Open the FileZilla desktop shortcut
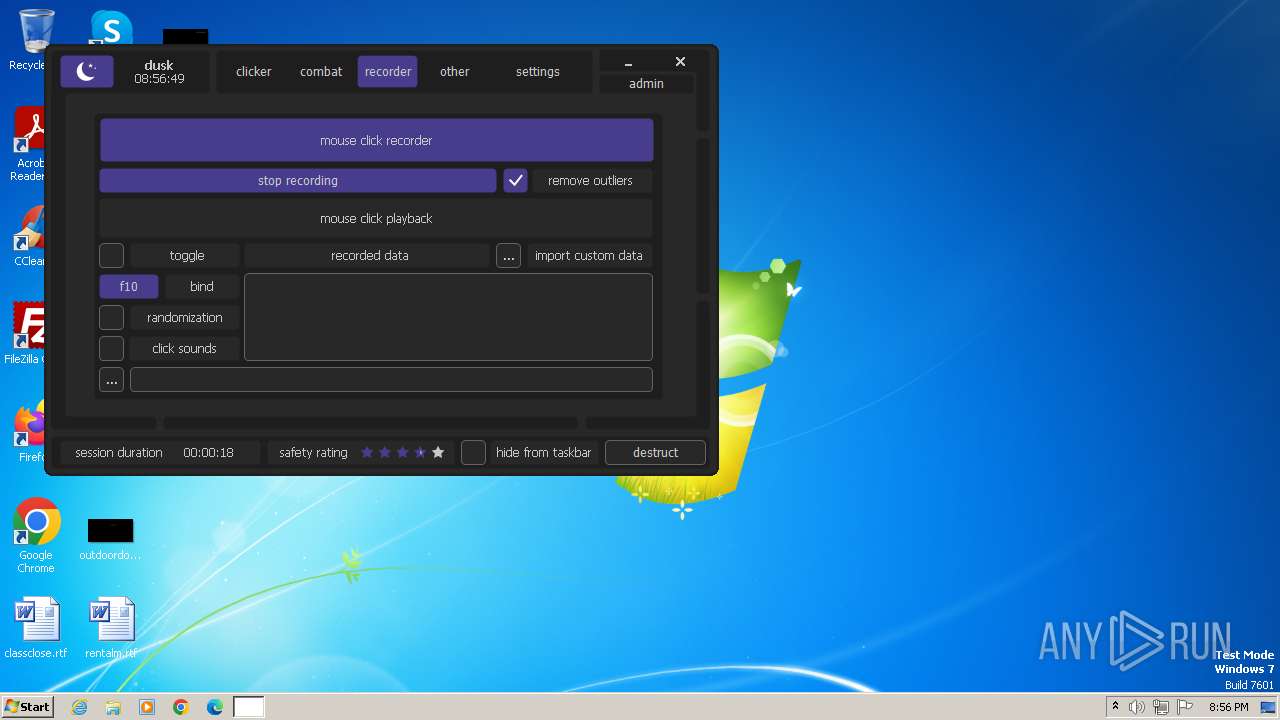This screenshot has height=720, width=1280. click(30, 333)
